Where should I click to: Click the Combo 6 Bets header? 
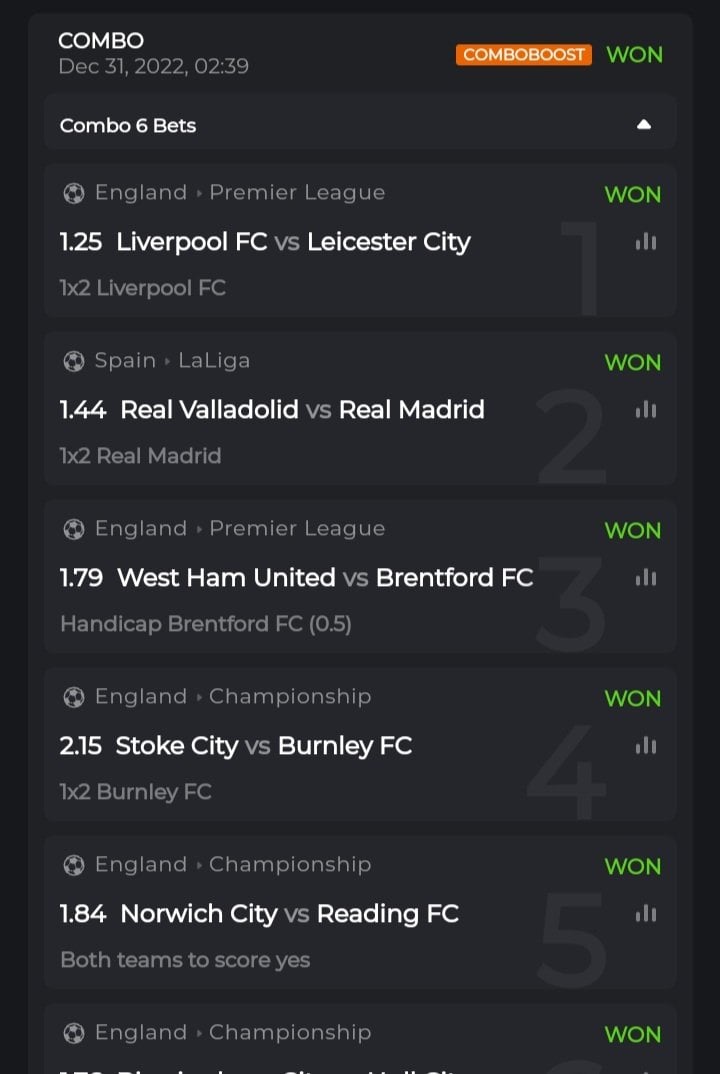click(x=128, y=126)
